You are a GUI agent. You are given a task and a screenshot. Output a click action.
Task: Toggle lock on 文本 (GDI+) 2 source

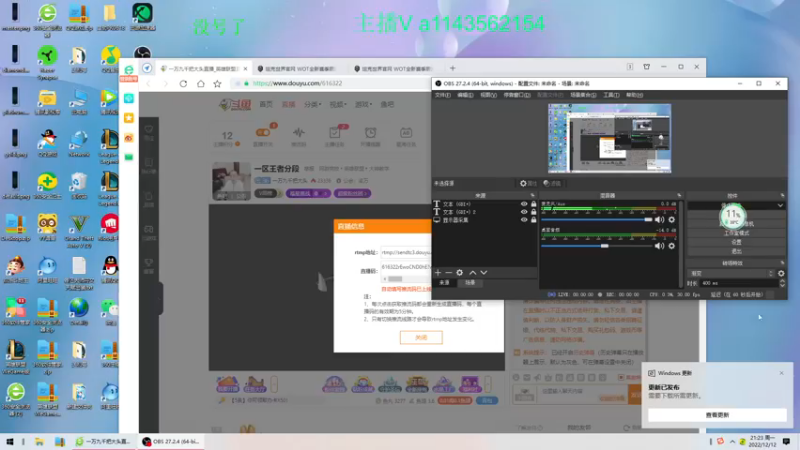click(x=534, y=212)
